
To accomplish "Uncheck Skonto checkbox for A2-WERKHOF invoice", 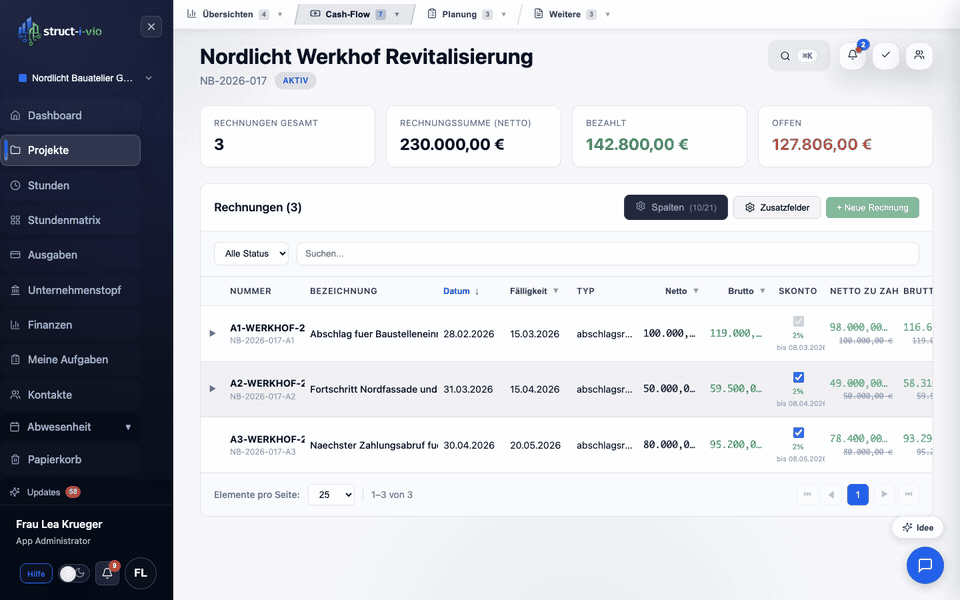I will click(798, 377).
